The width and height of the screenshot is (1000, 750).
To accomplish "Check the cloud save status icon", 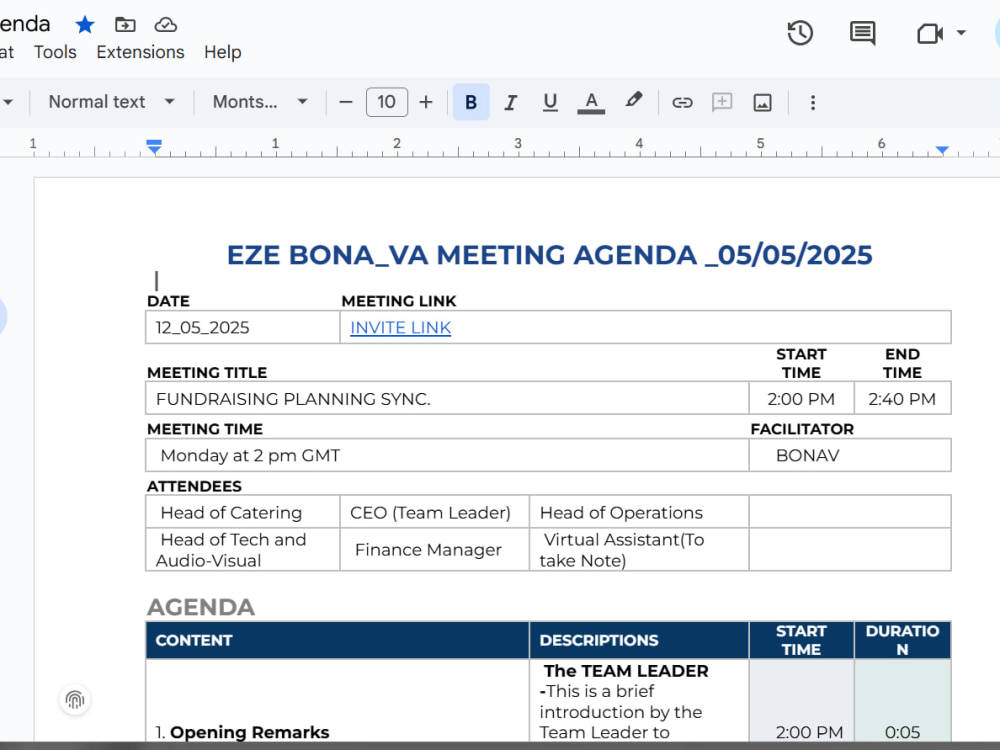I will tap(166, 25).
